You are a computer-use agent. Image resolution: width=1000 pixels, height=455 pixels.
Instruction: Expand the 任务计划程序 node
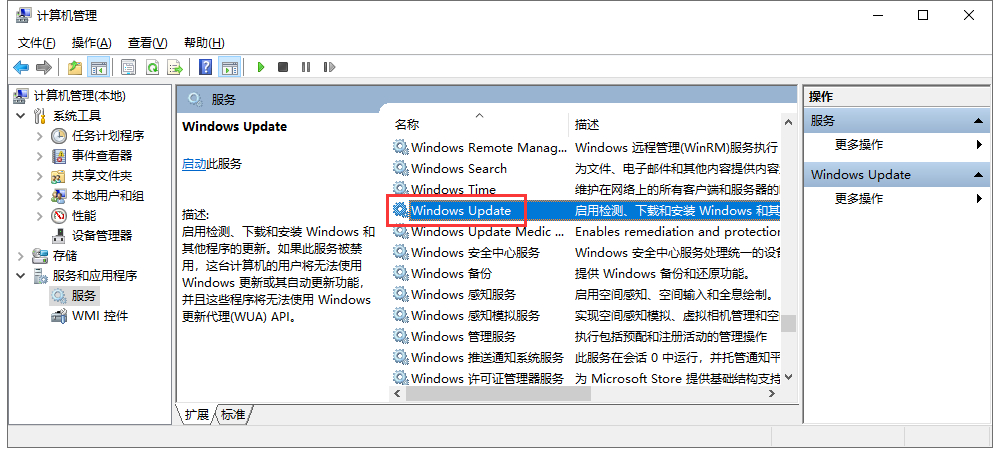[40, 136]
